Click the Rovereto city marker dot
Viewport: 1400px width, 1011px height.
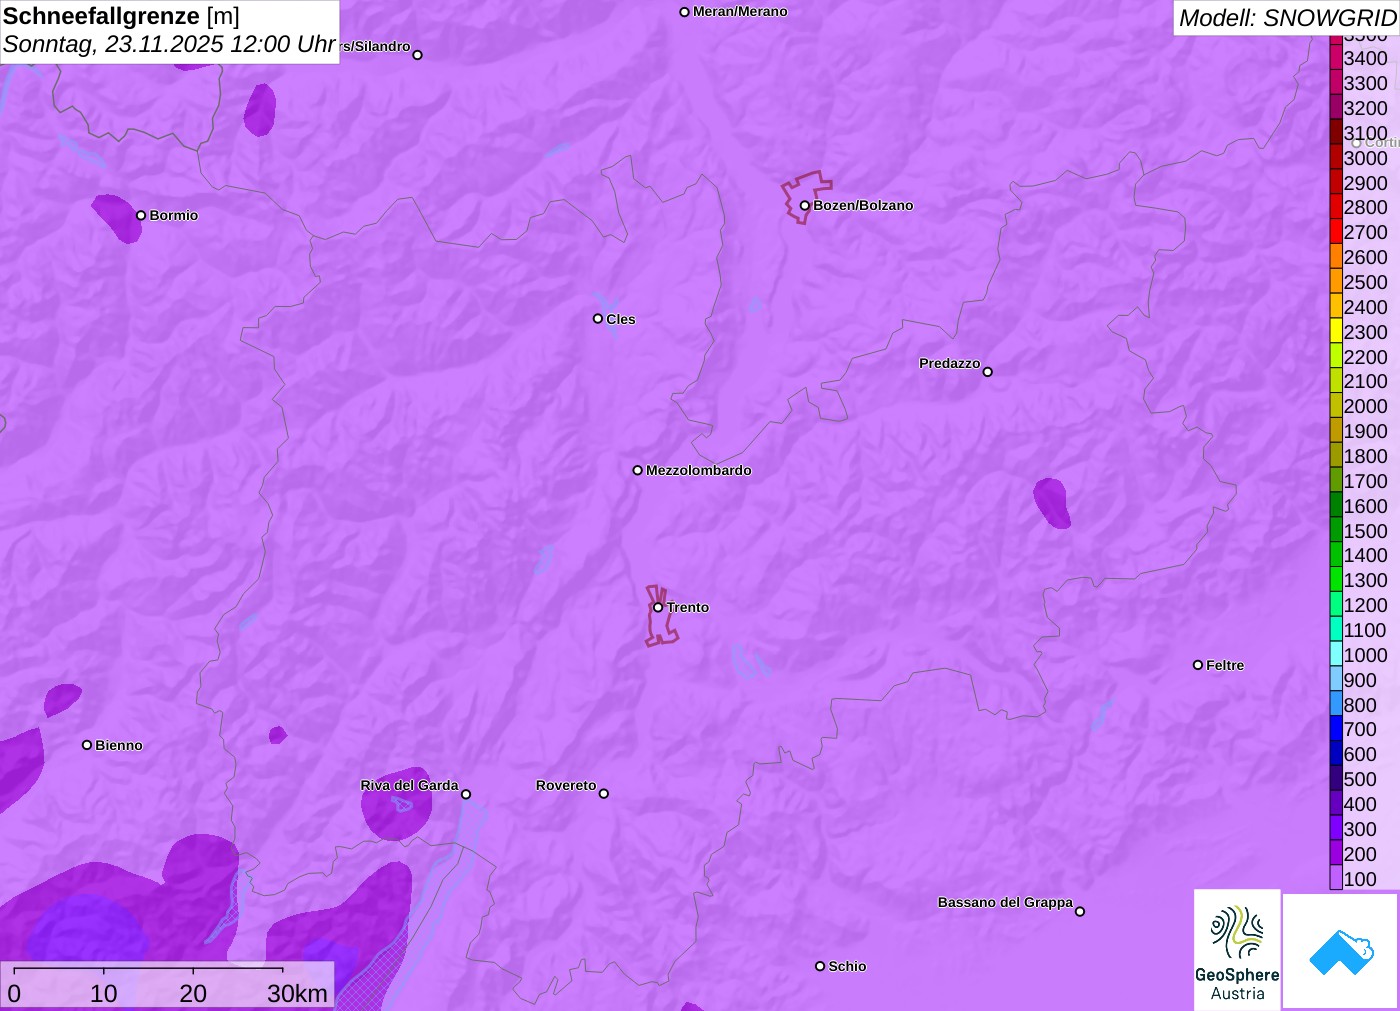[x=604, y=794]
